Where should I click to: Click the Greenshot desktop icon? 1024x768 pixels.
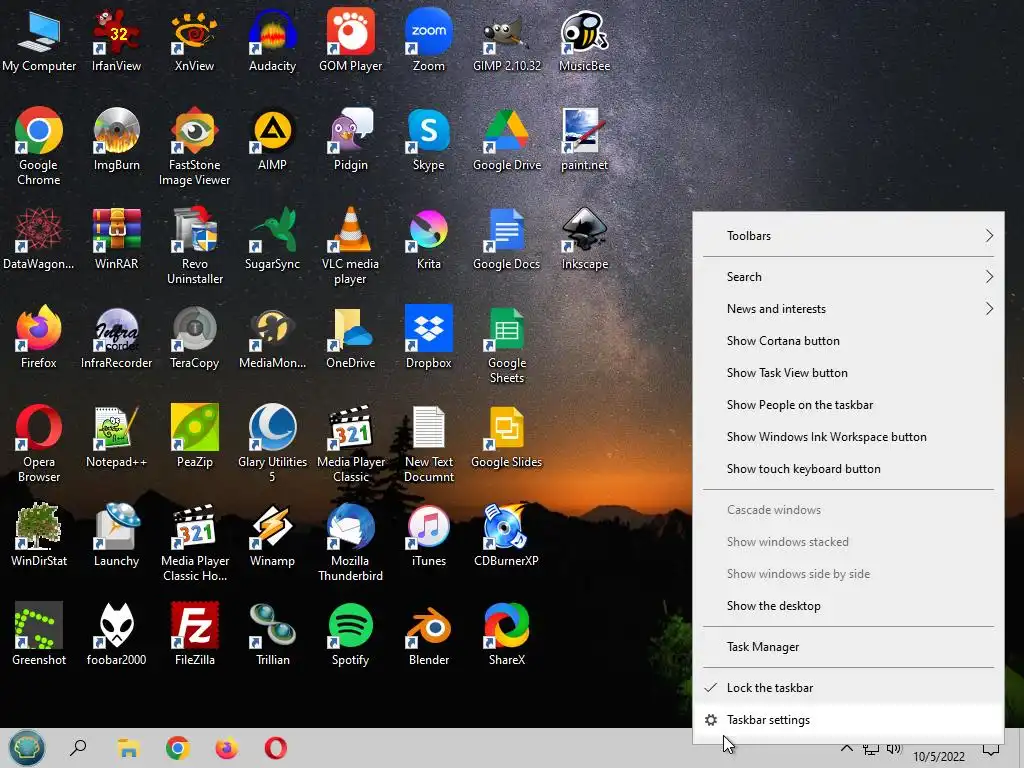click(x=39, y=635)
